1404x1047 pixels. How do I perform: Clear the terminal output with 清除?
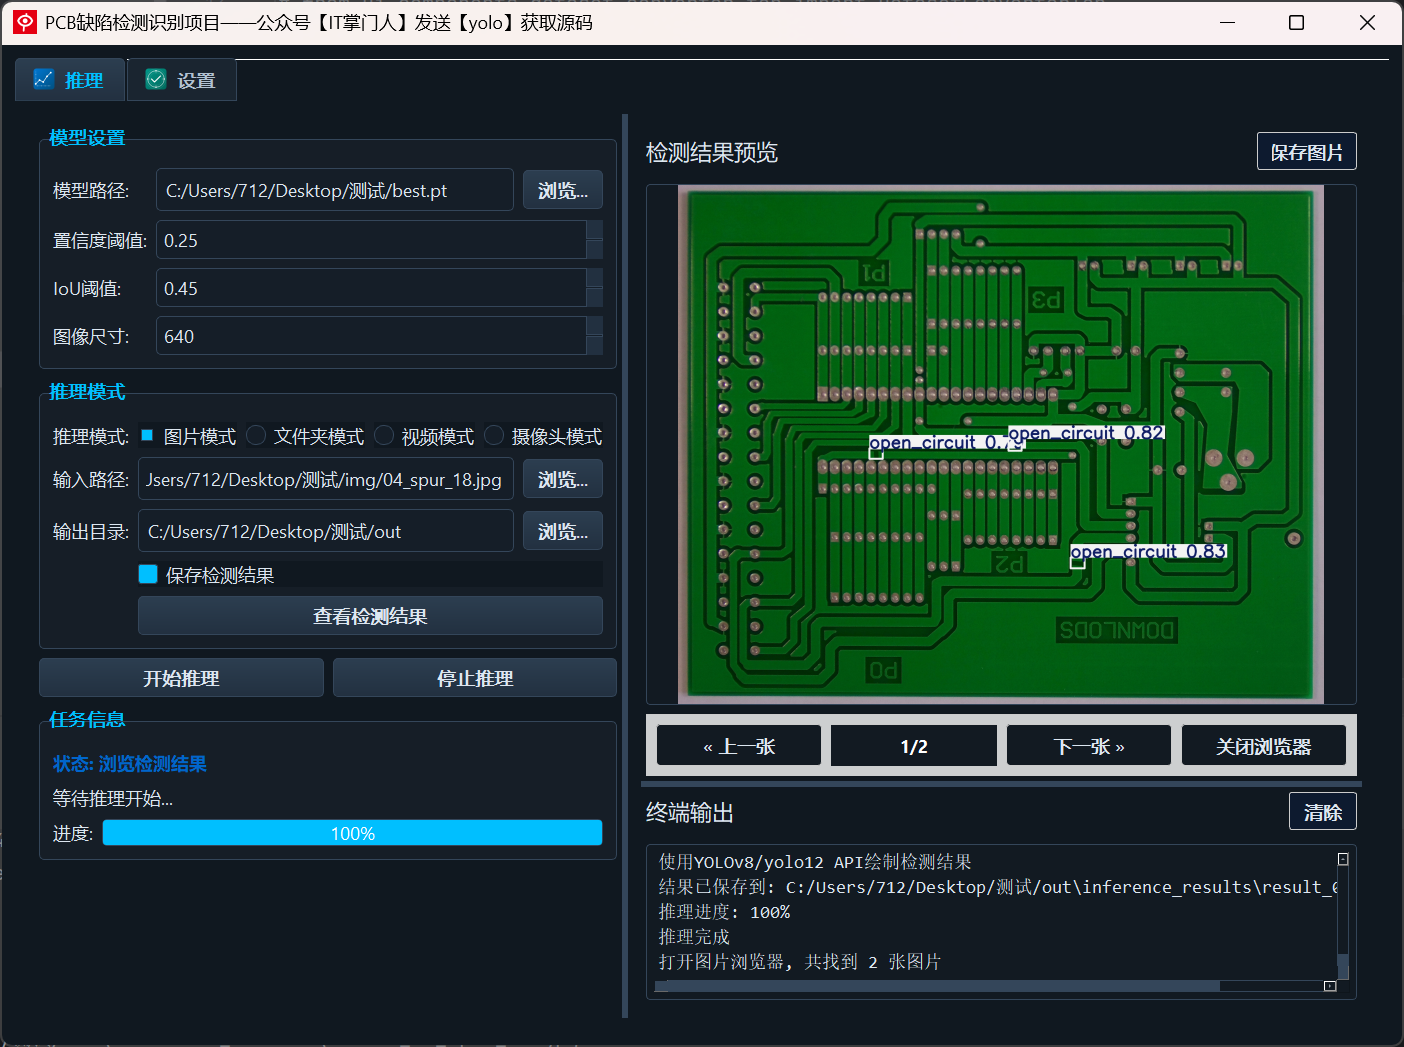pyautogui.click(x=1322, y=811)
